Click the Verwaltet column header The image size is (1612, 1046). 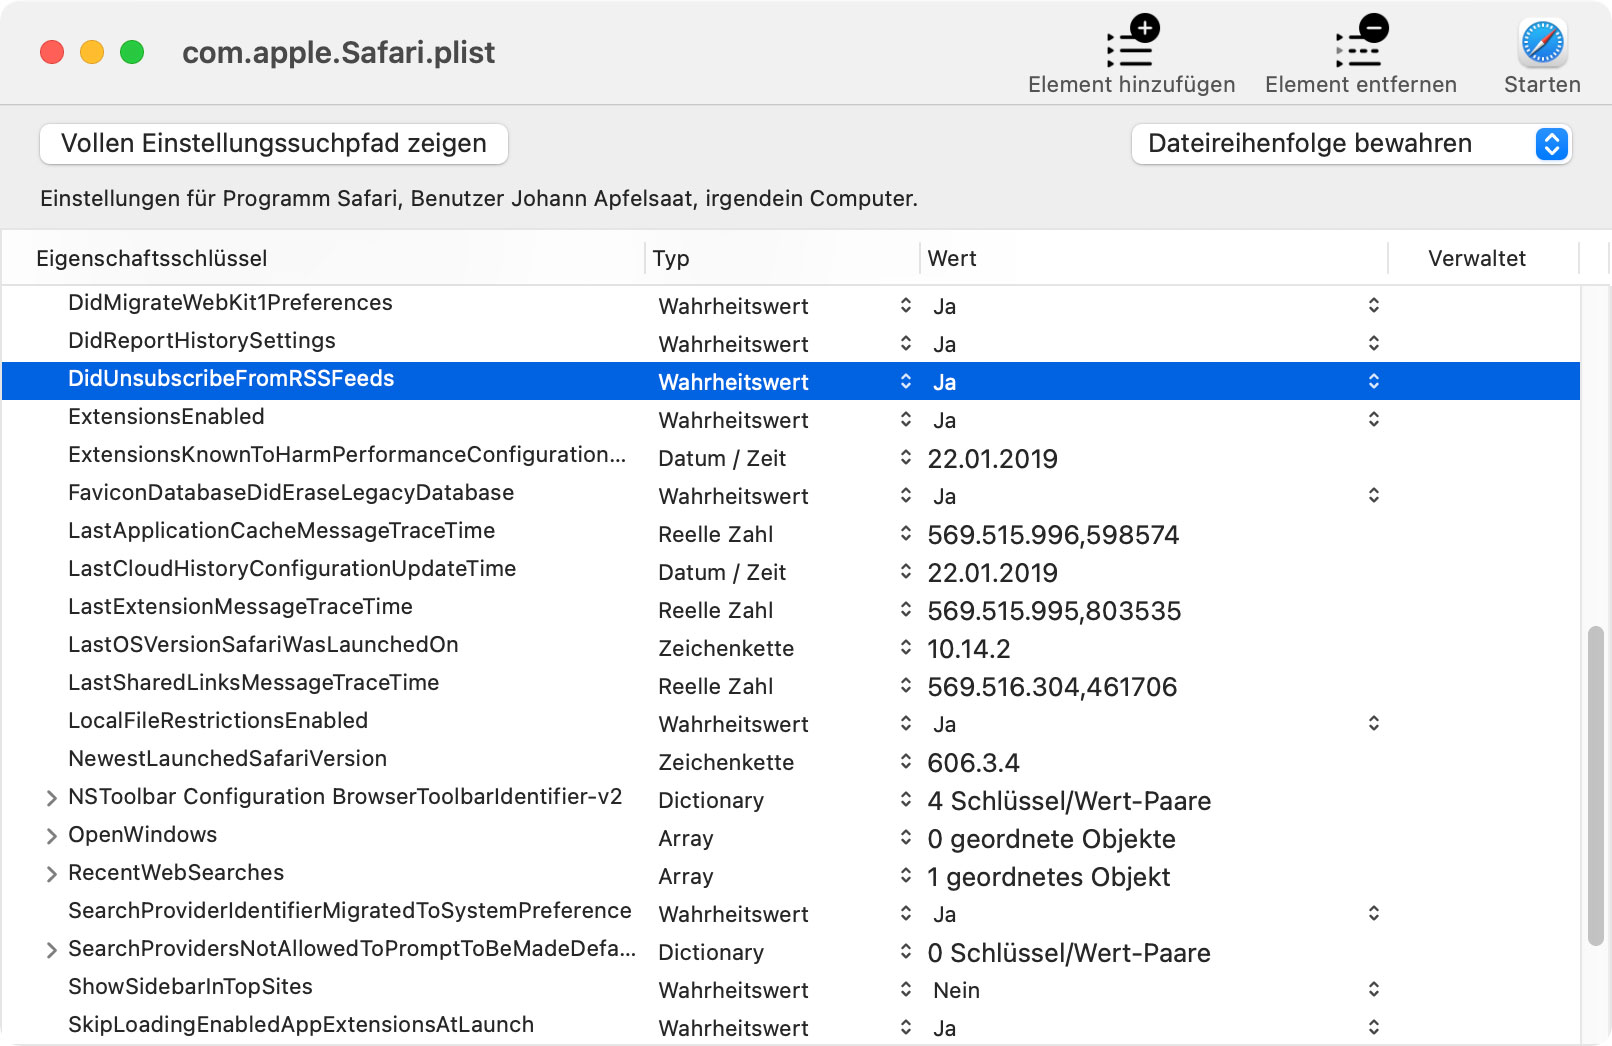pos(1477,258)
